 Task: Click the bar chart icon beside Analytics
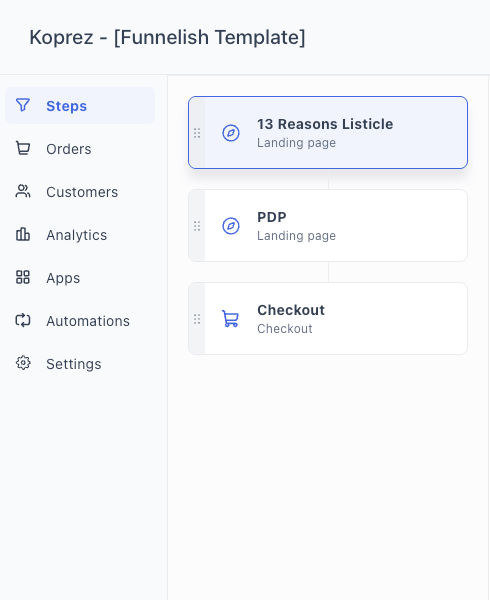tap(23, 234)
